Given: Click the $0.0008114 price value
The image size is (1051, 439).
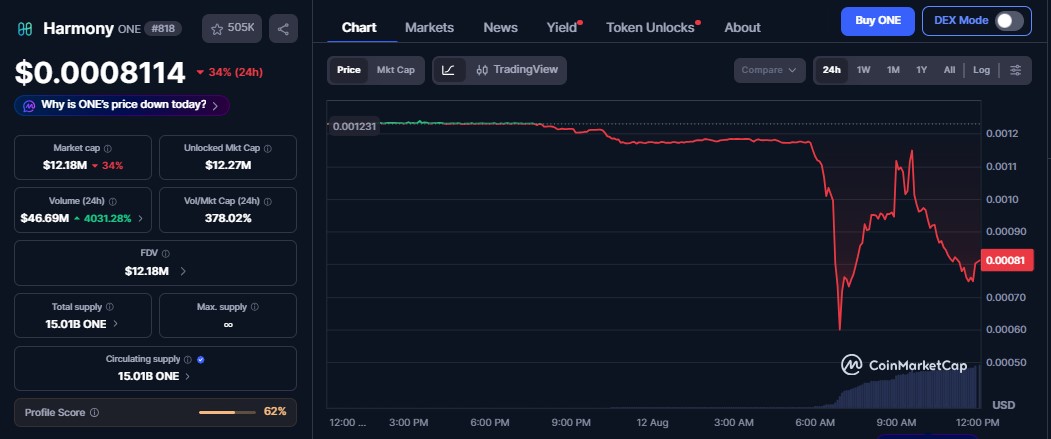Looking at the screenshot, I should (x=100, y=72).
